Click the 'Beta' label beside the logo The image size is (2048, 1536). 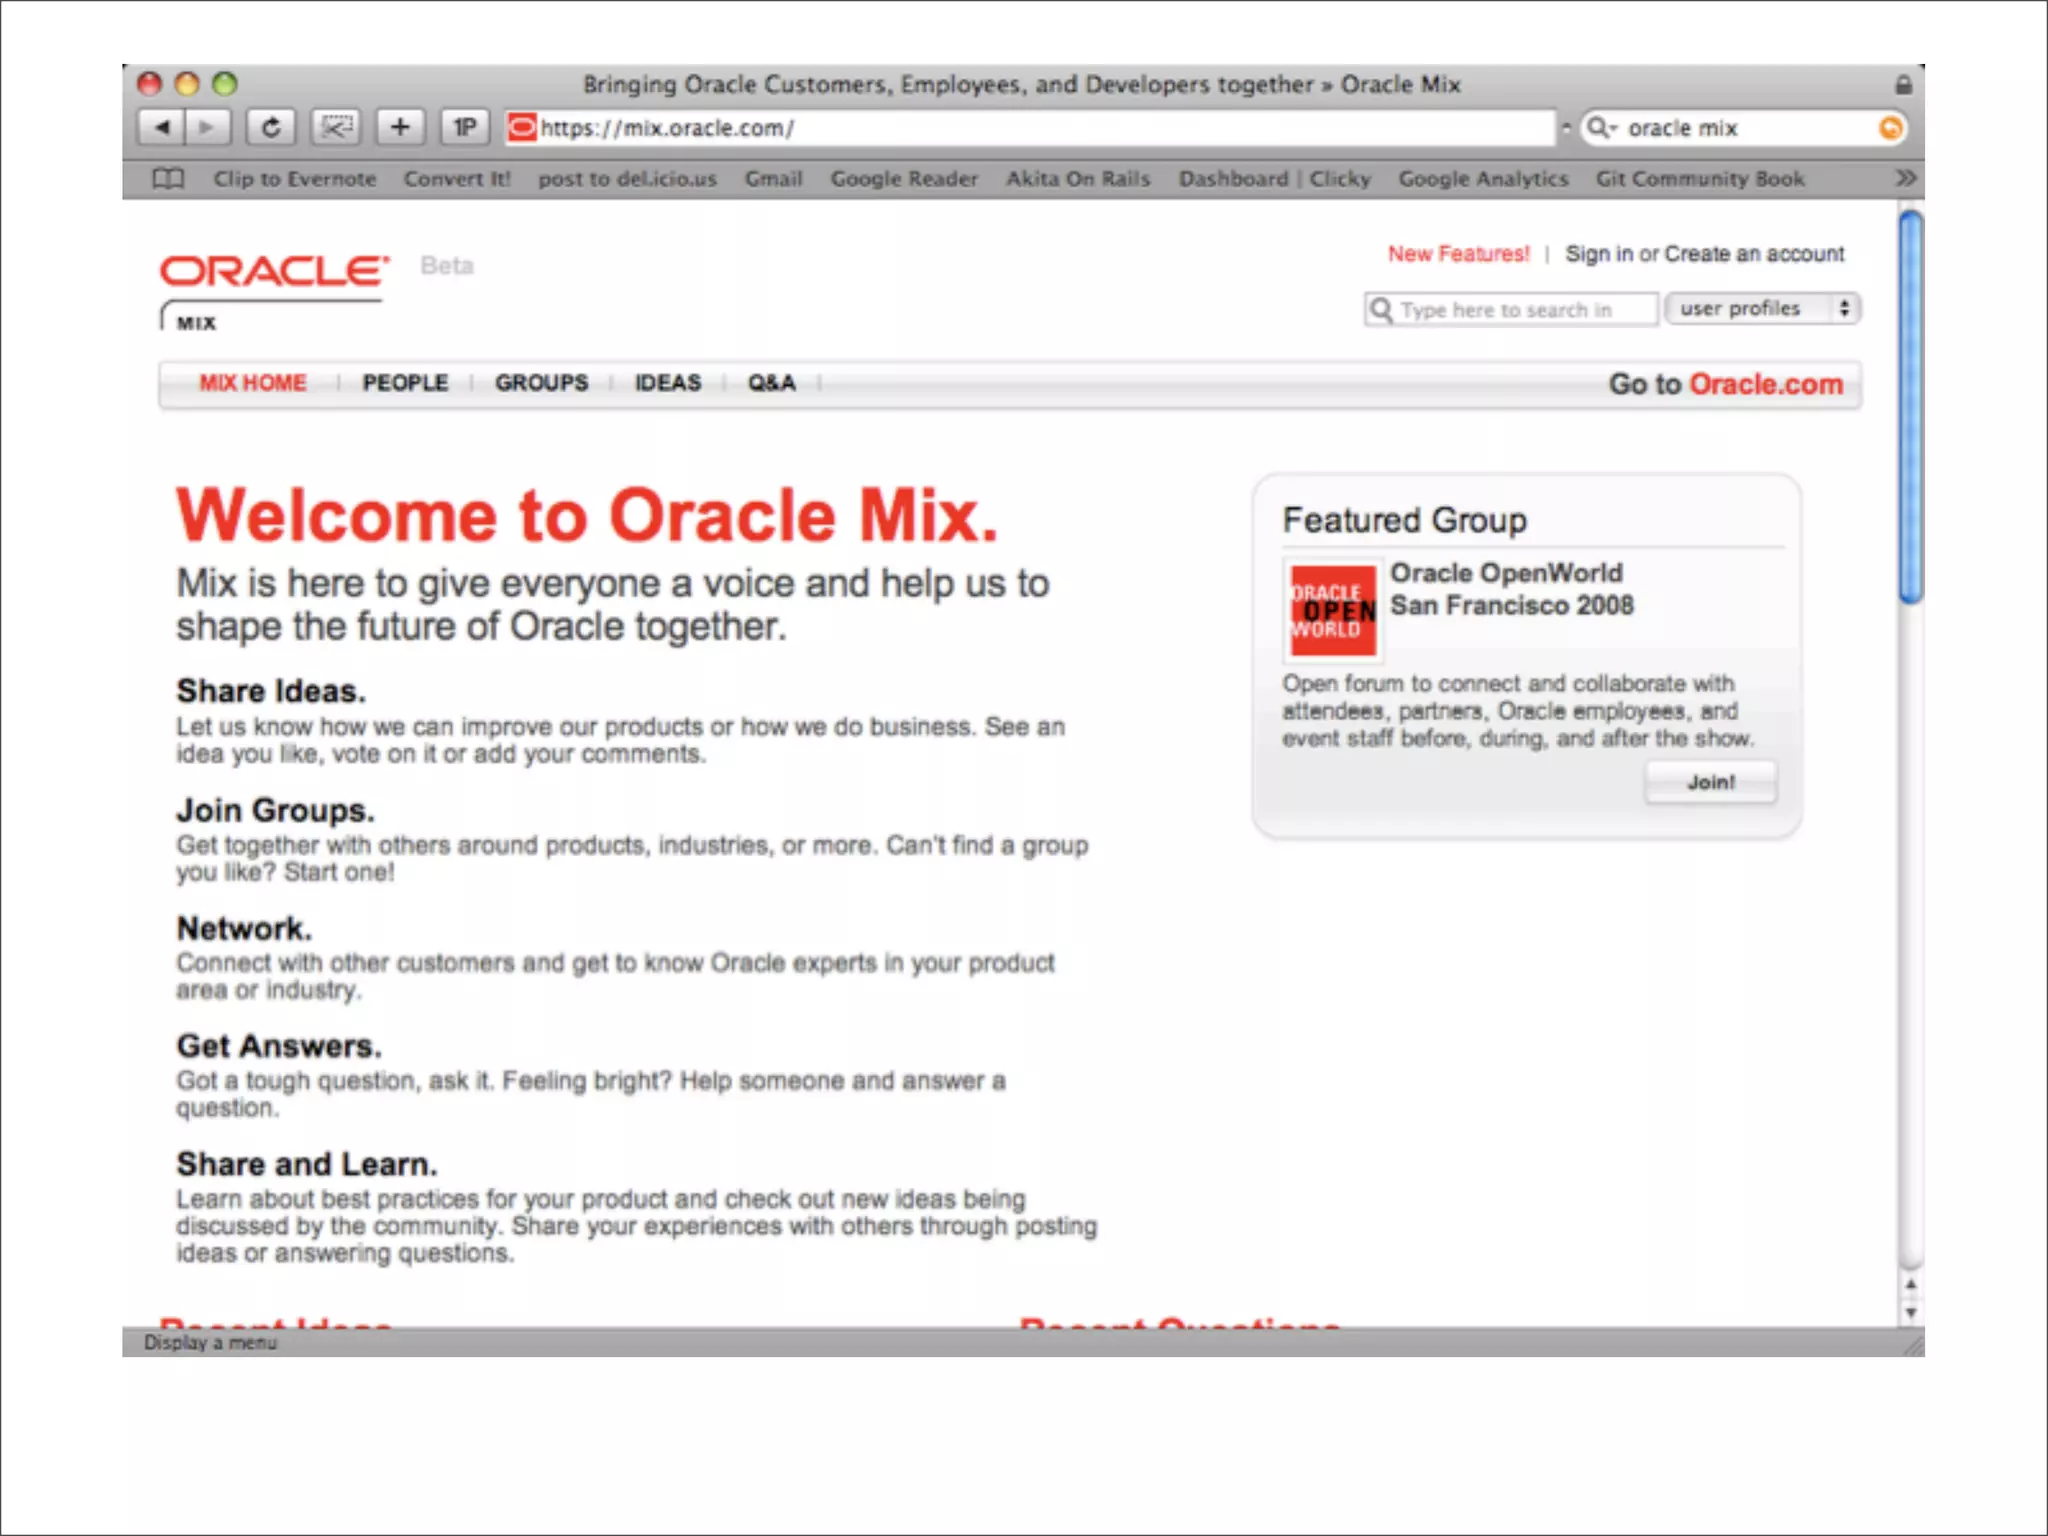(x=447, y=266)
